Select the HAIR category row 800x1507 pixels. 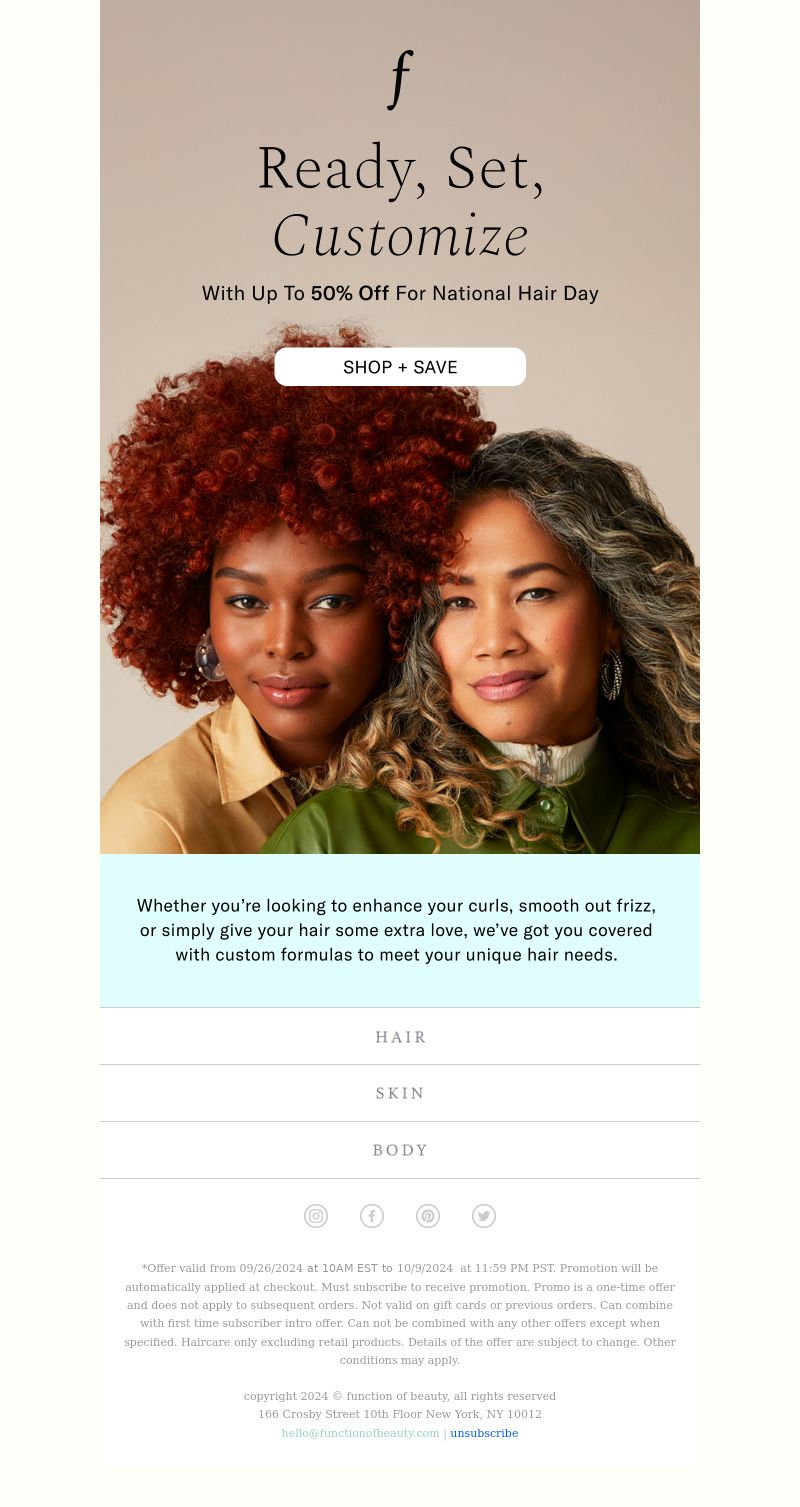click(400, 1036)
